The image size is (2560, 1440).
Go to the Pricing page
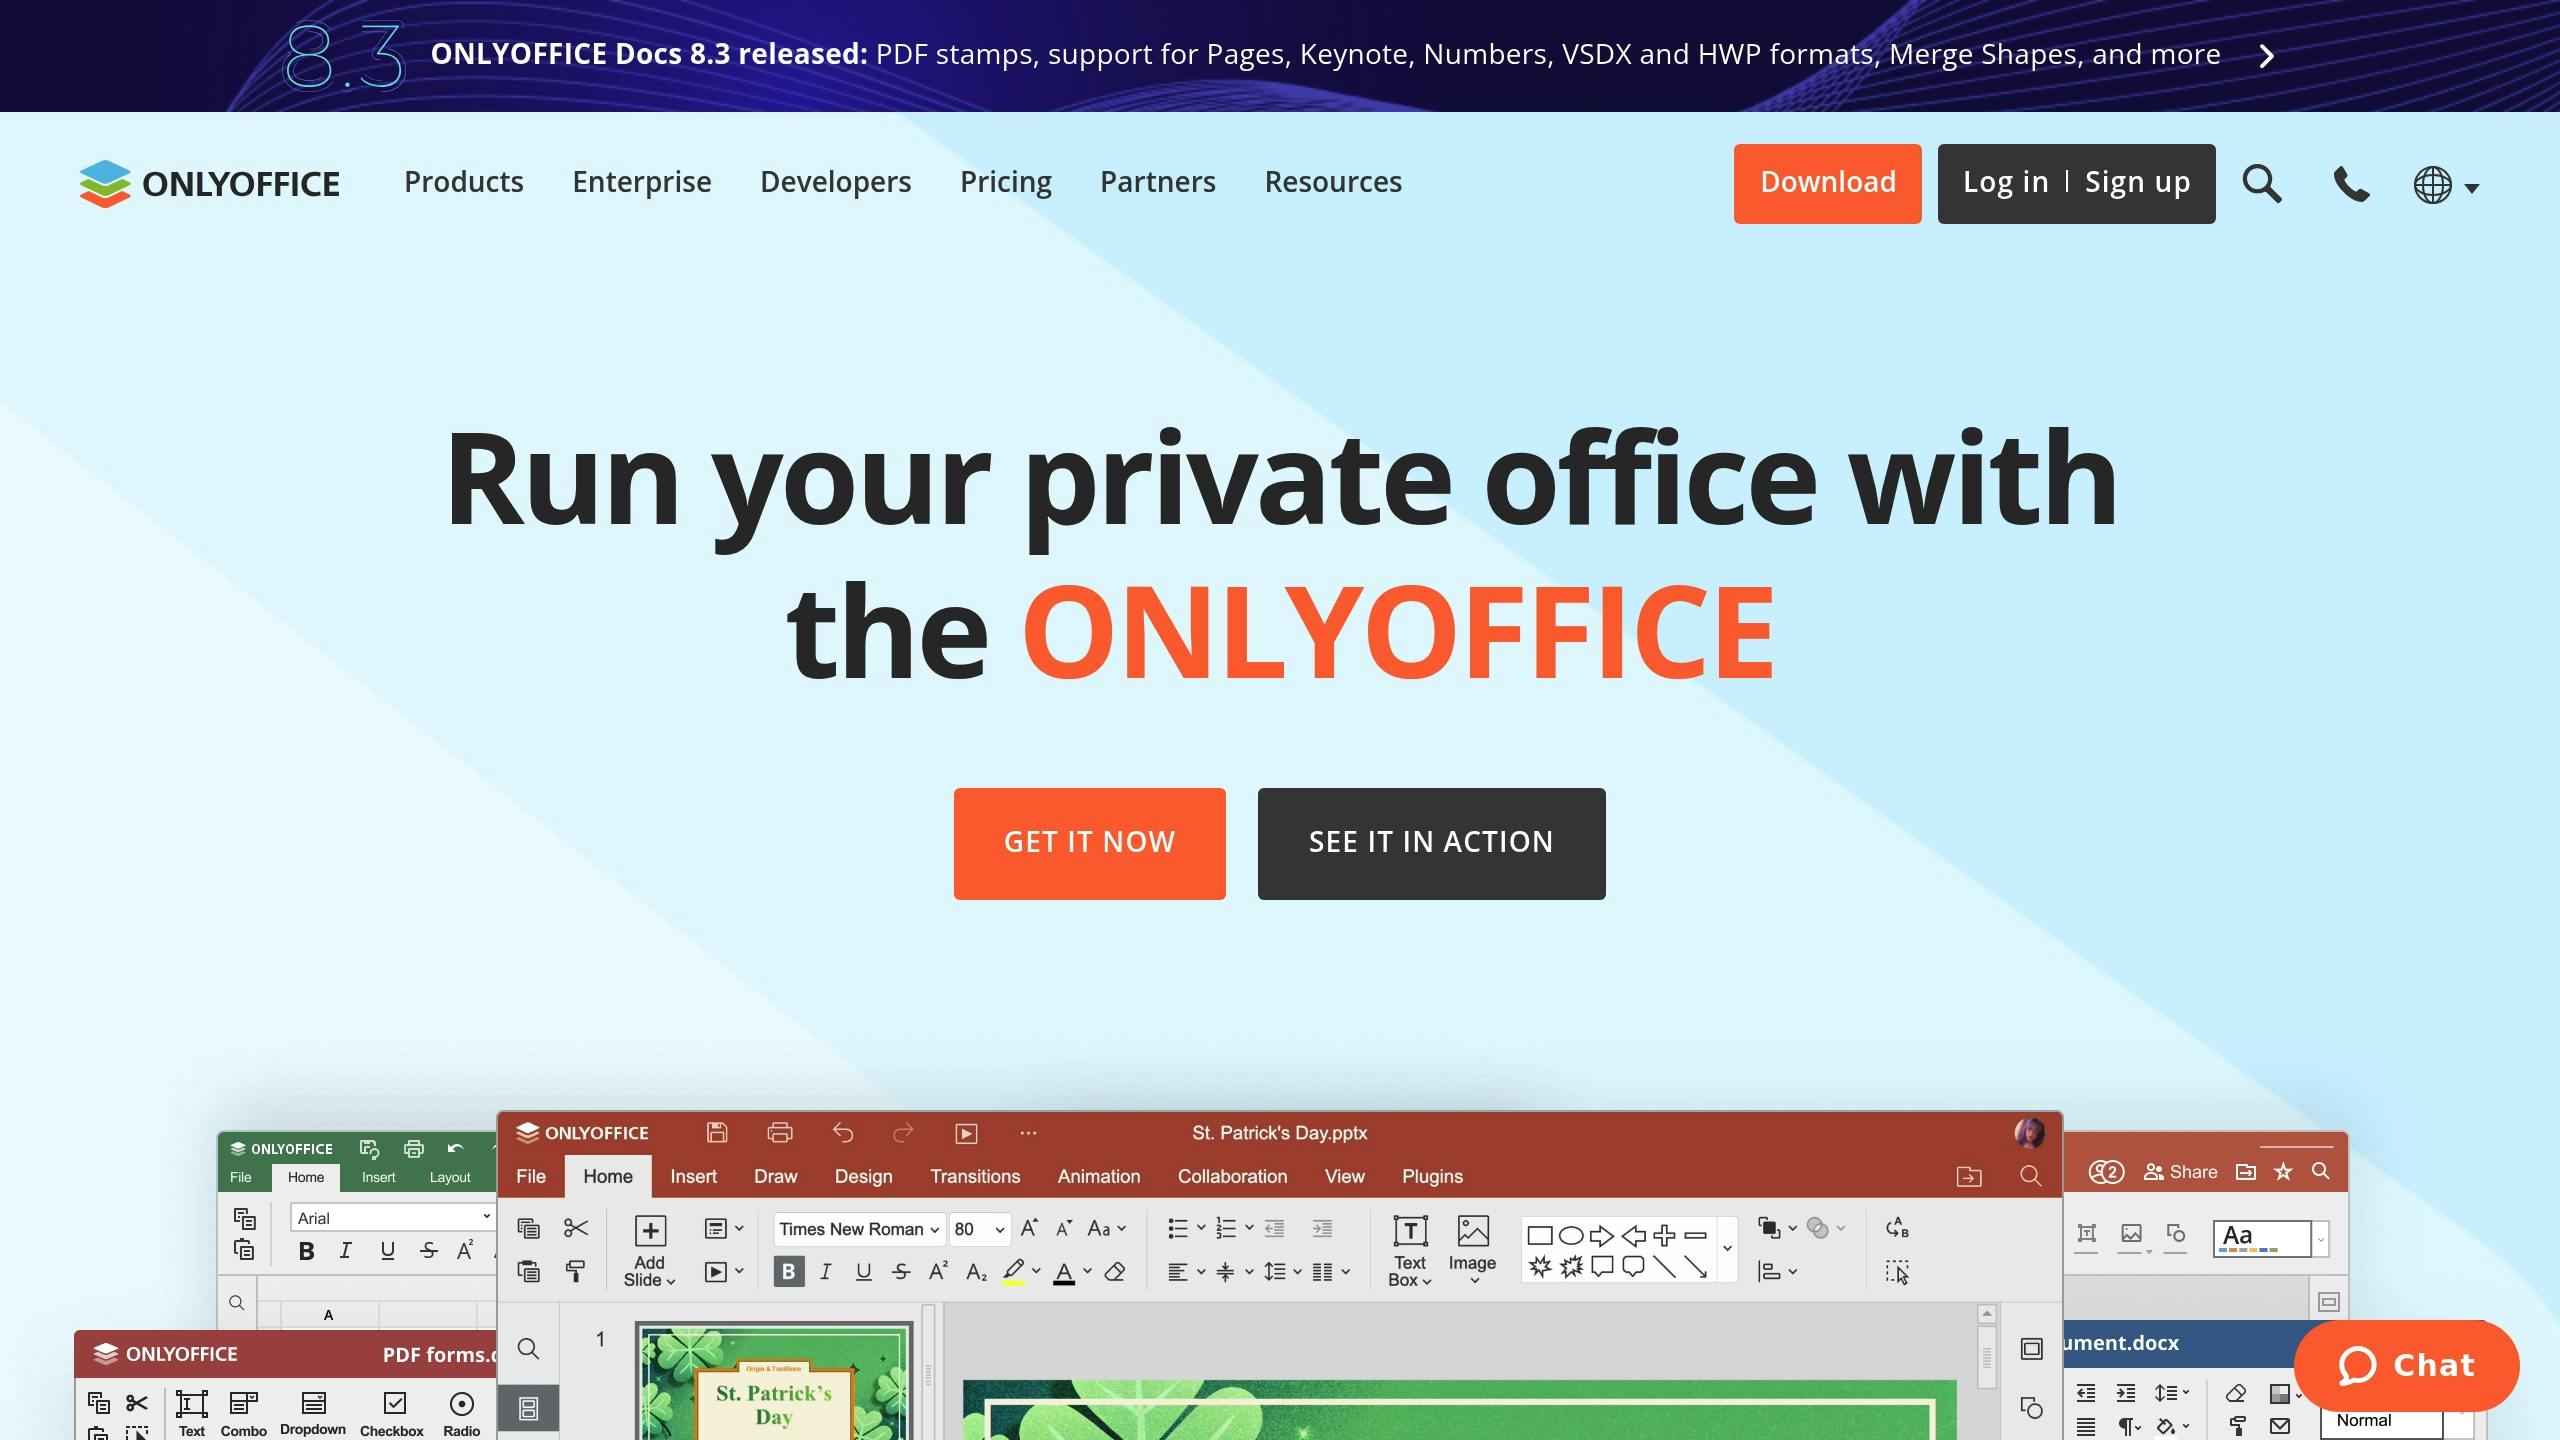(x=1006, y=182)
